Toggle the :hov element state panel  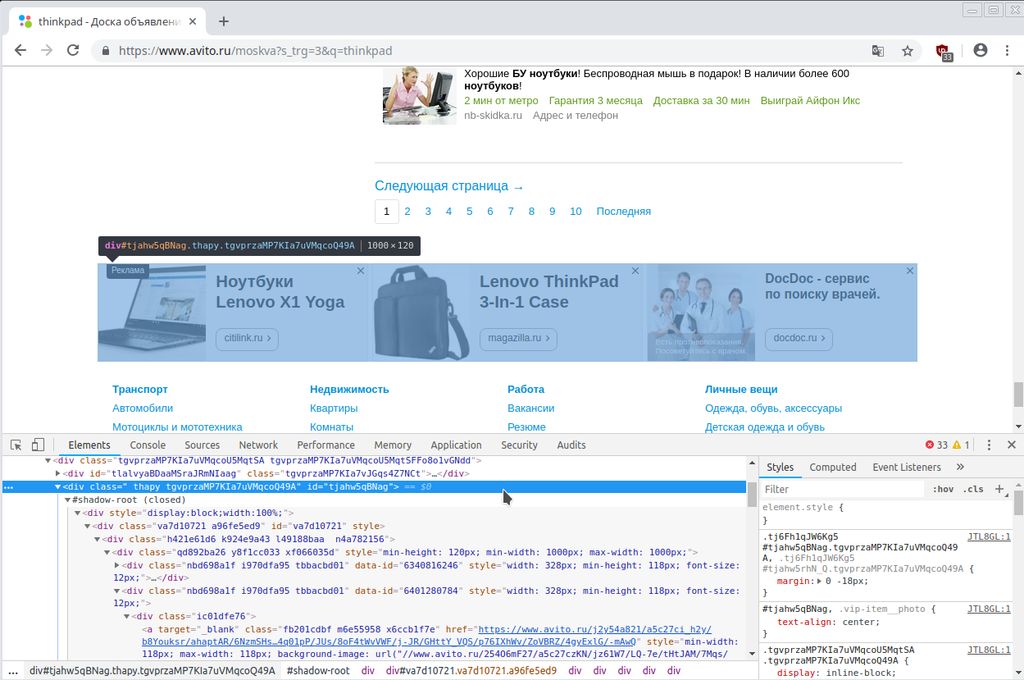click(943, 489)
